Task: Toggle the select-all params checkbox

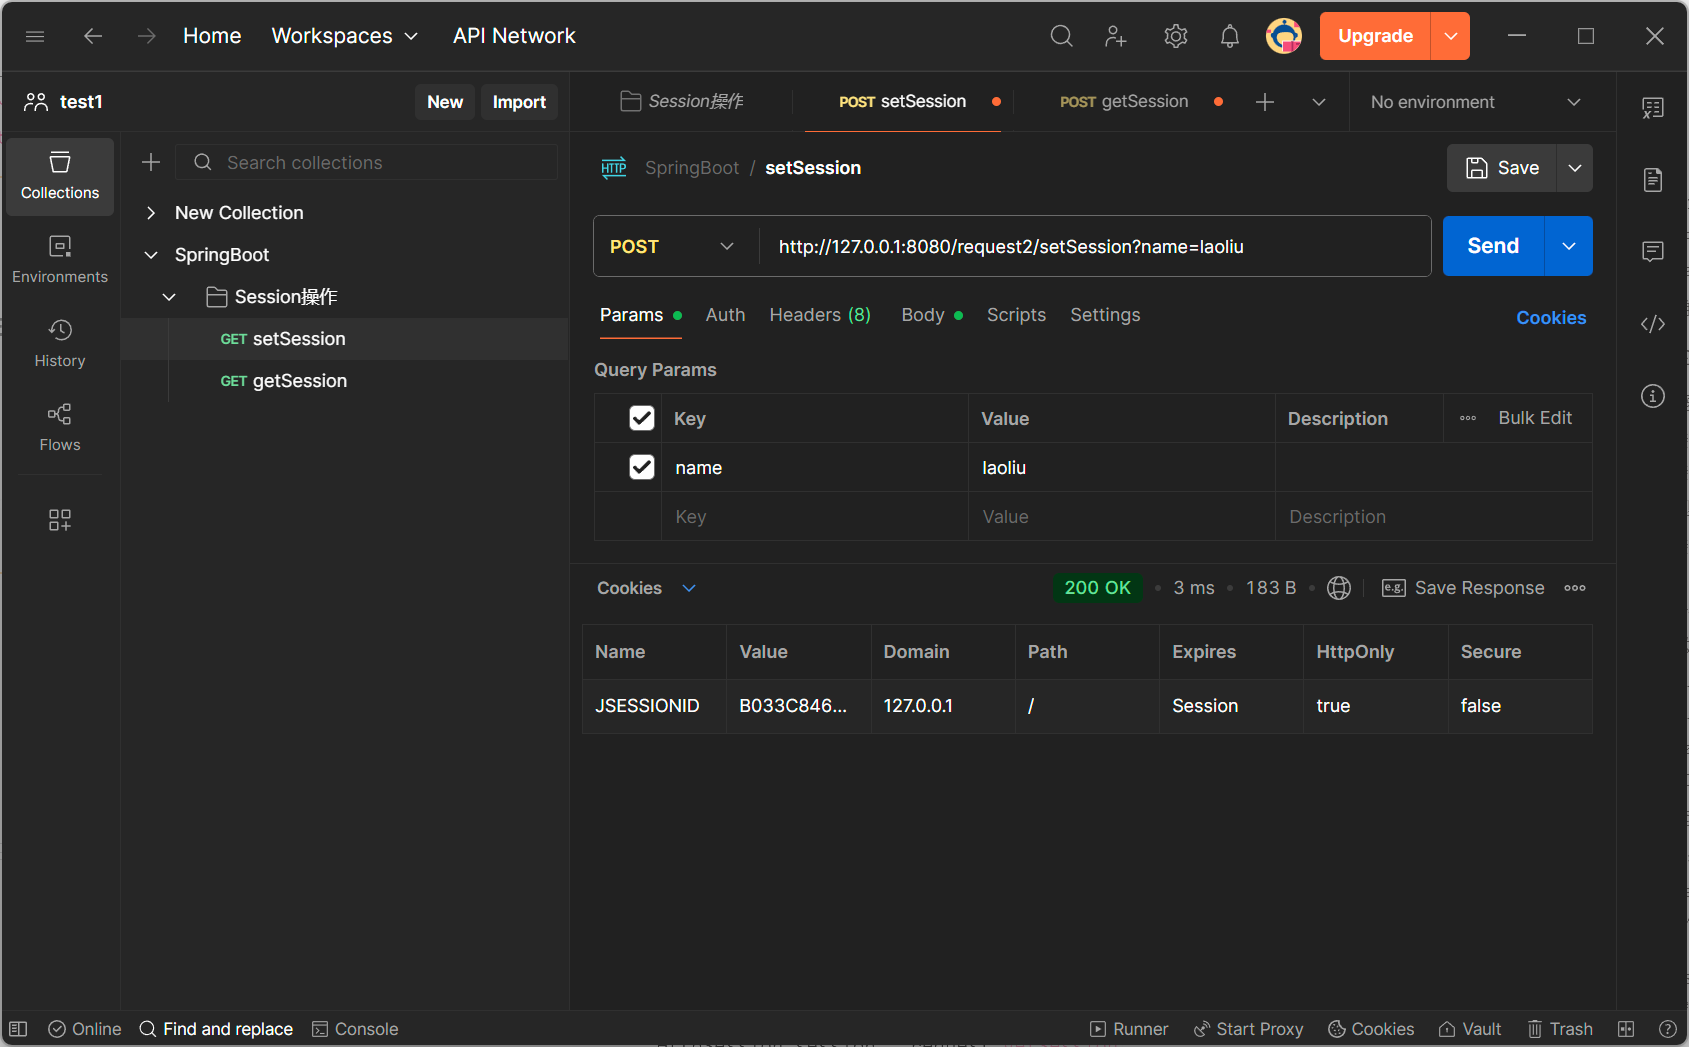Action: [x=642, y=418]
